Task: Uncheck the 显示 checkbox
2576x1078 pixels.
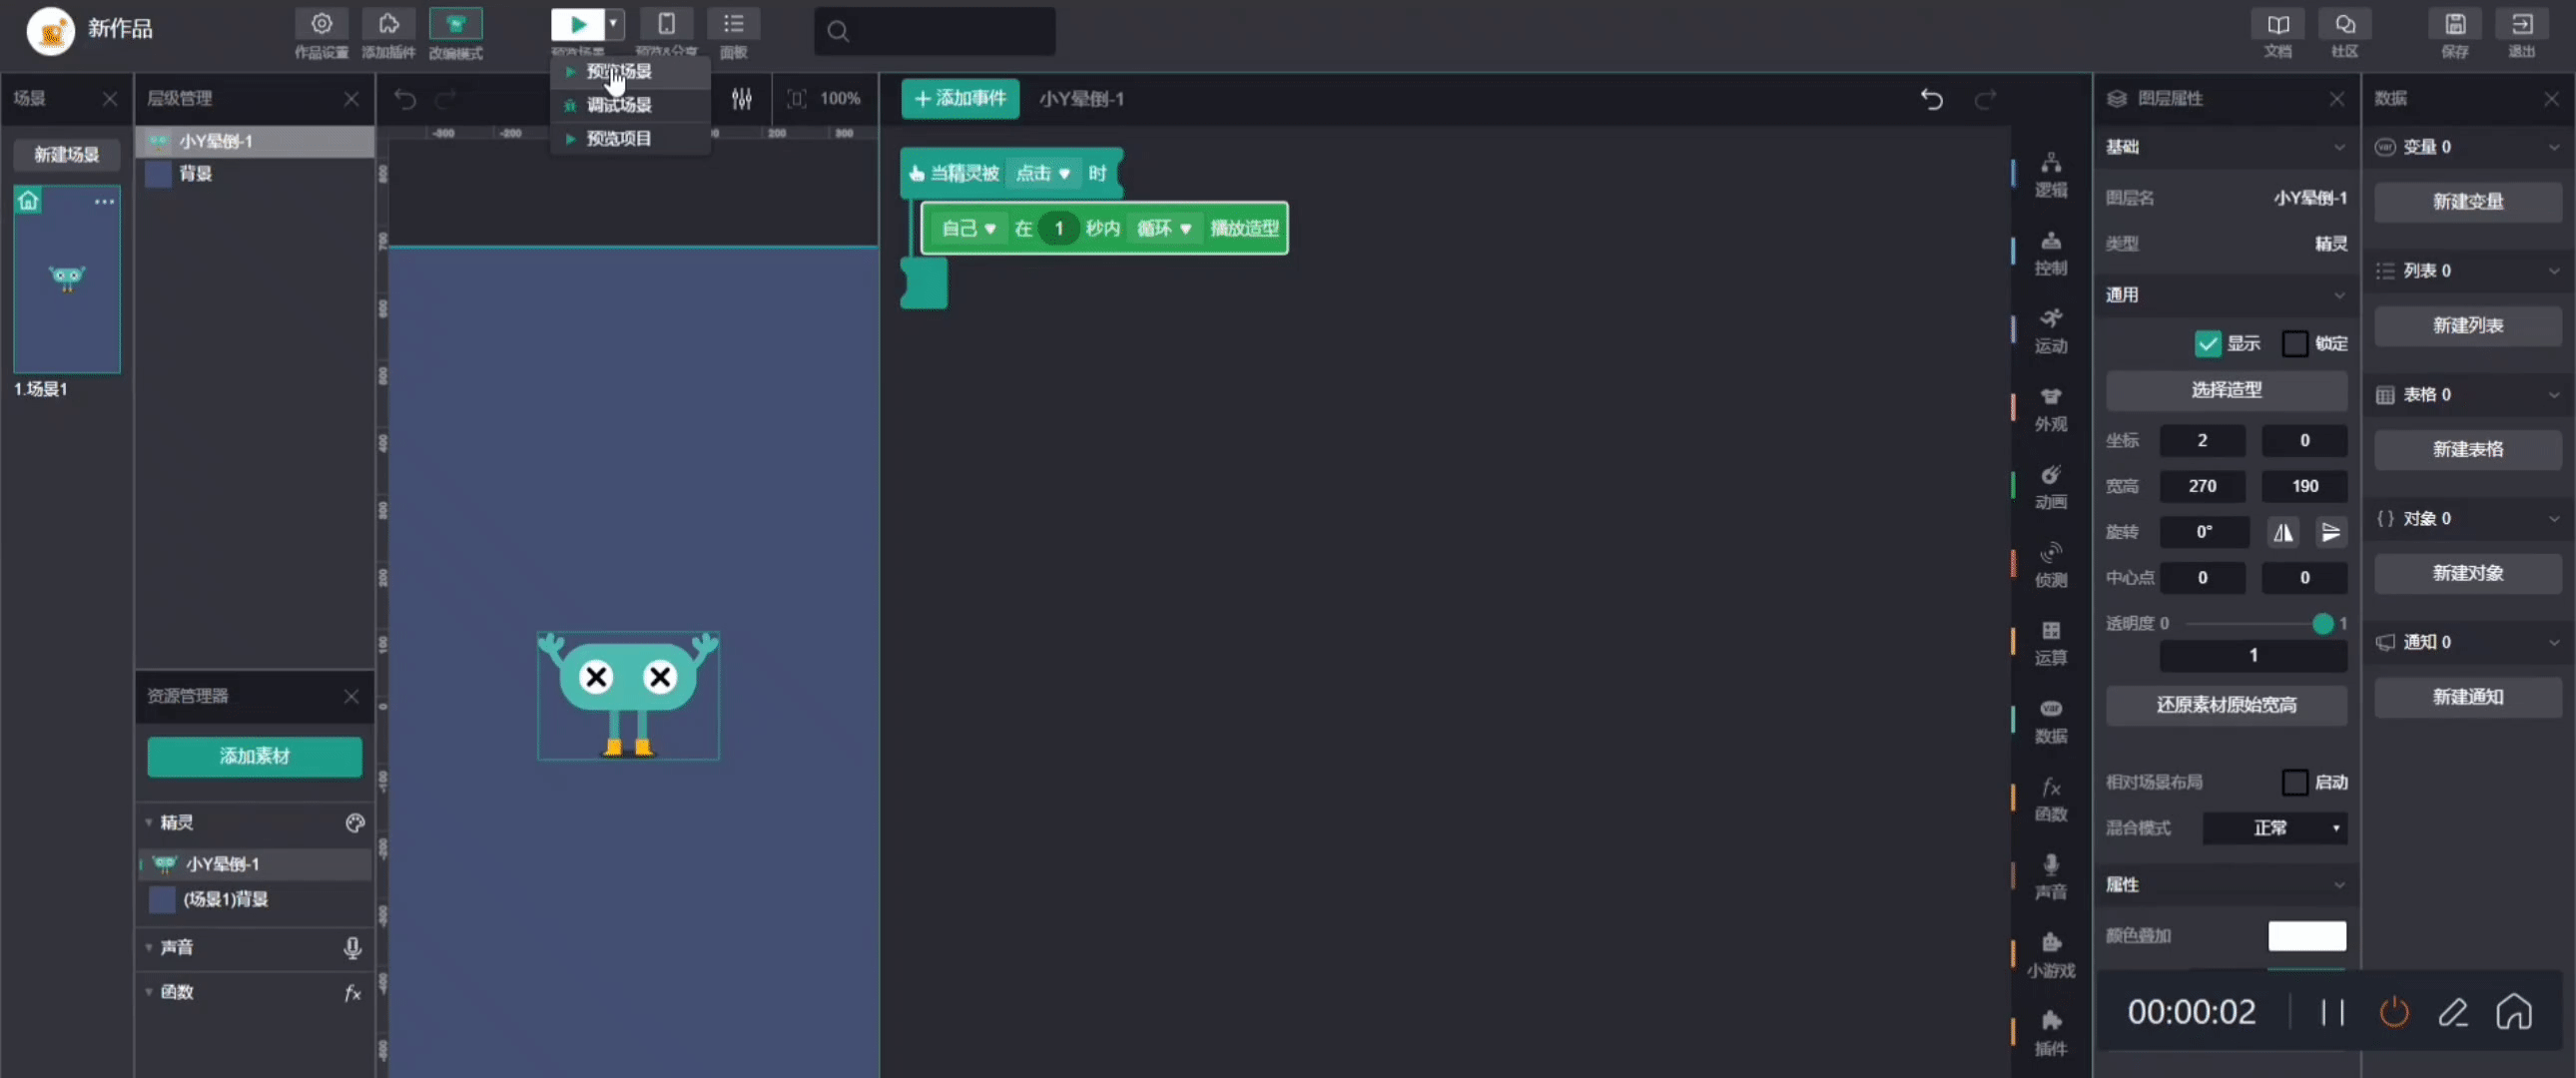Action: pos(2207,344)
